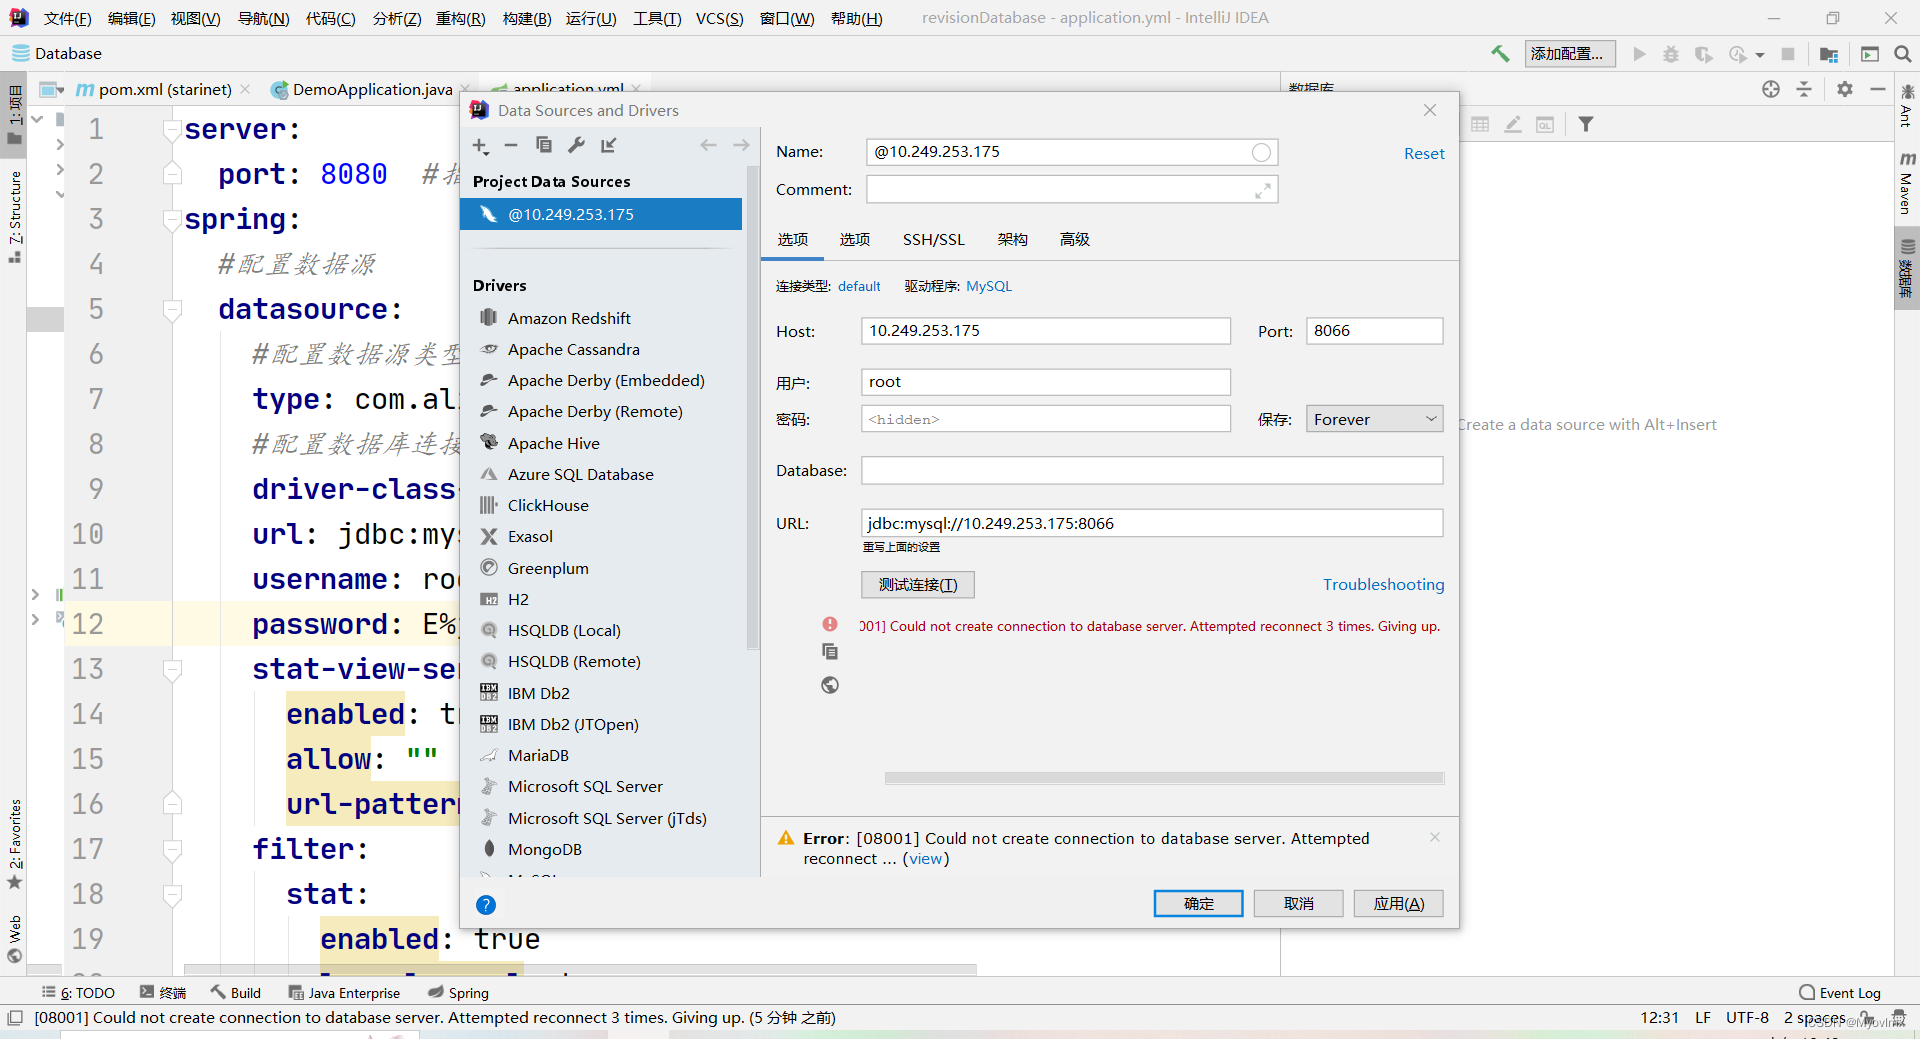The width and height of the screenshot is (1920, 1039).
Task: Click the globe icon below the error message
Action: coord(830,685)
